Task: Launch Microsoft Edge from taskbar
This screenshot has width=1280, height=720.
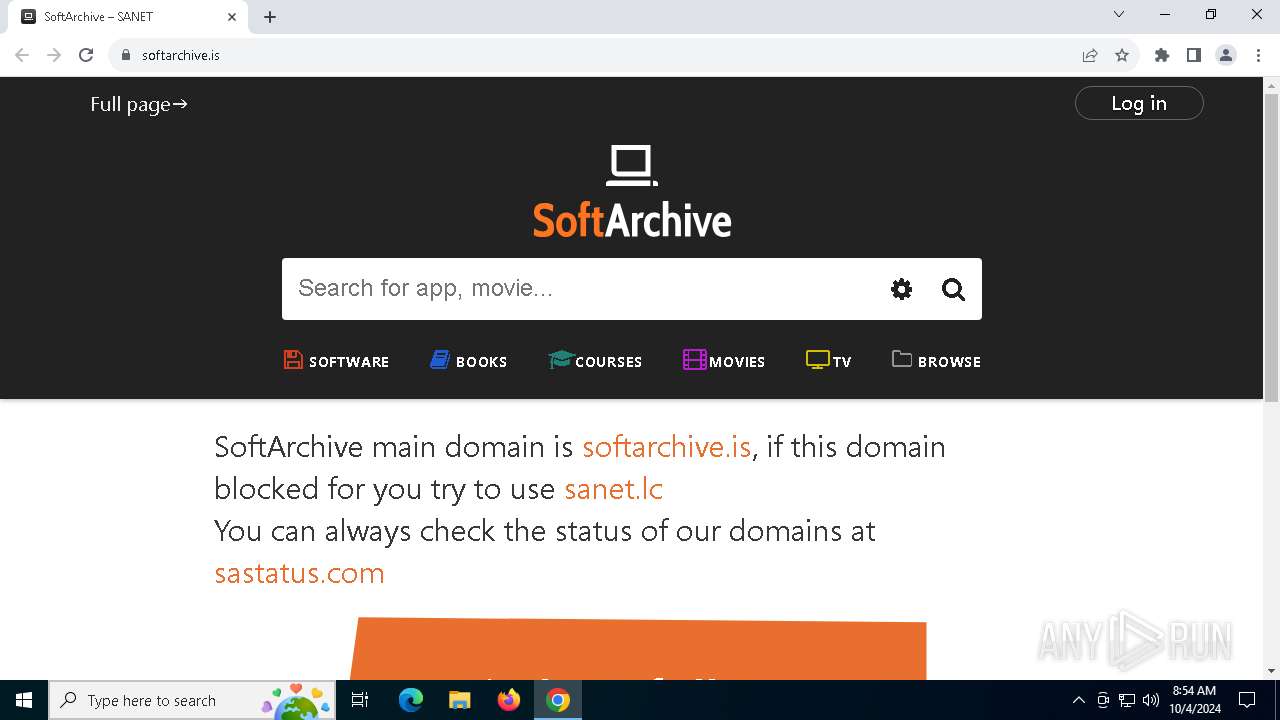Action: [411, 700]
